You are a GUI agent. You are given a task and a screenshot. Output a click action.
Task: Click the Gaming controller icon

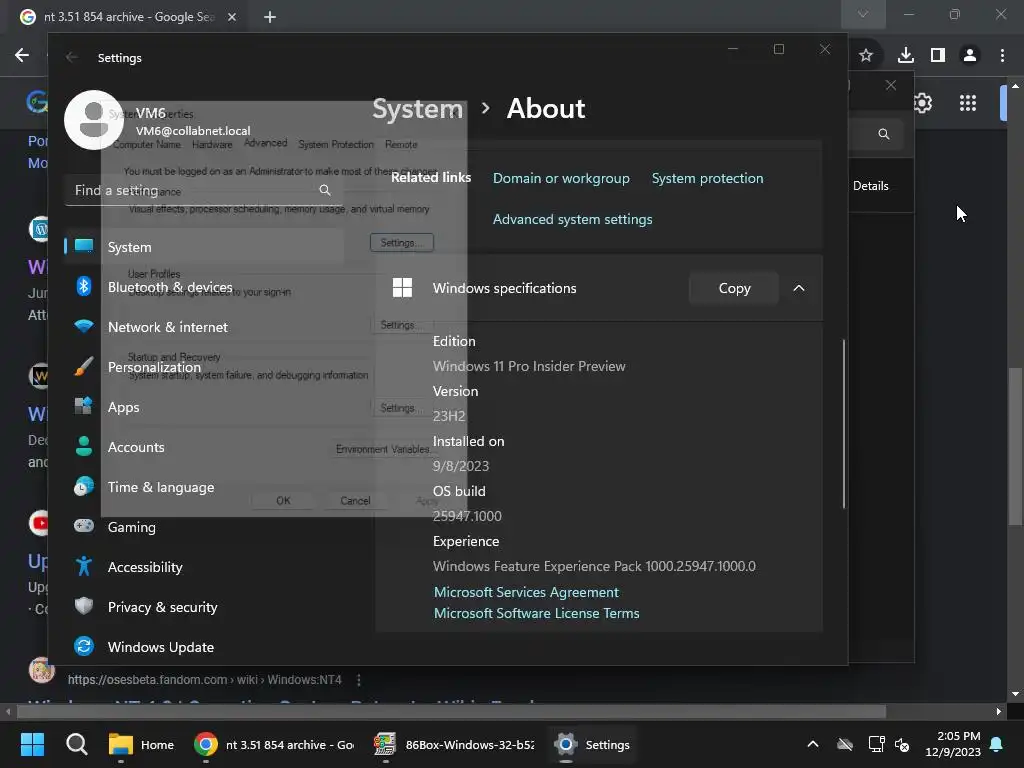(x=84, y=526)
